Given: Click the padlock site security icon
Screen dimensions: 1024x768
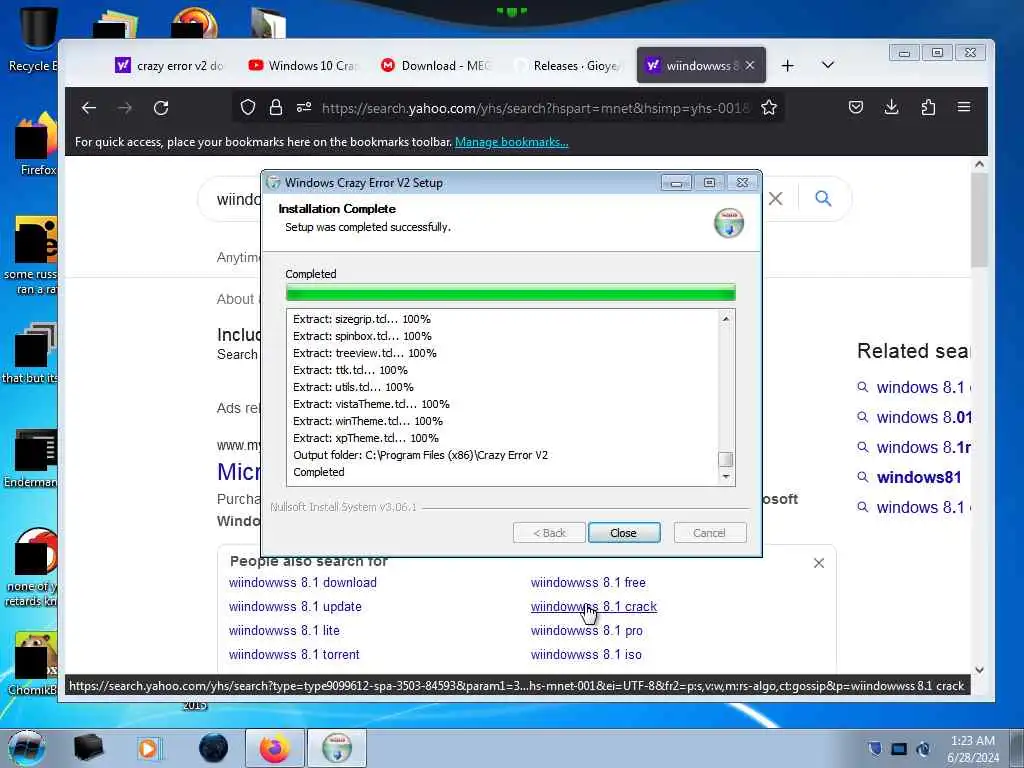Looking at the screenshot, I should [x=276, y=107].
